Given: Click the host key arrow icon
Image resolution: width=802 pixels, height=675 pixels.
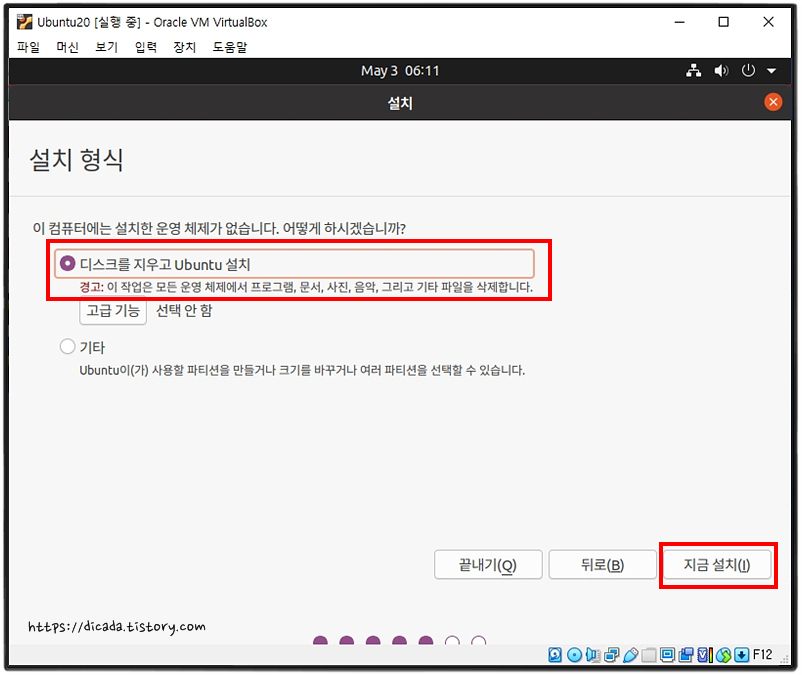Looking at the screenshot, I should click(742, 655).
